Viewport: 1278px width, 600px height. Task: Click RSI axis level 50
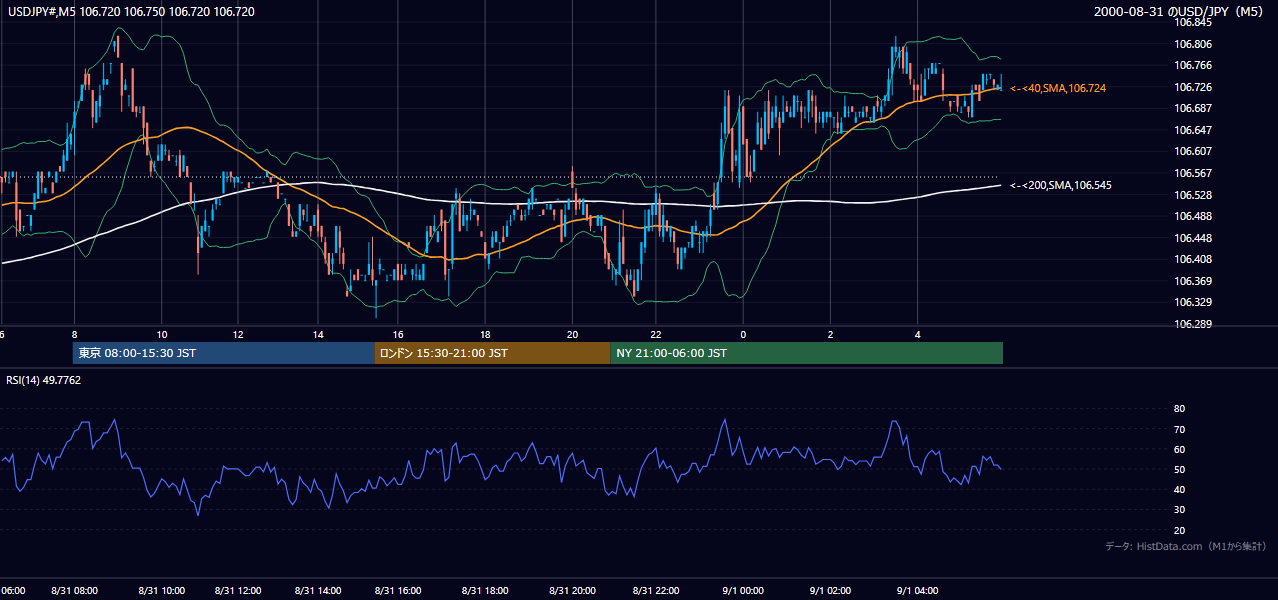click(1180, 469)
